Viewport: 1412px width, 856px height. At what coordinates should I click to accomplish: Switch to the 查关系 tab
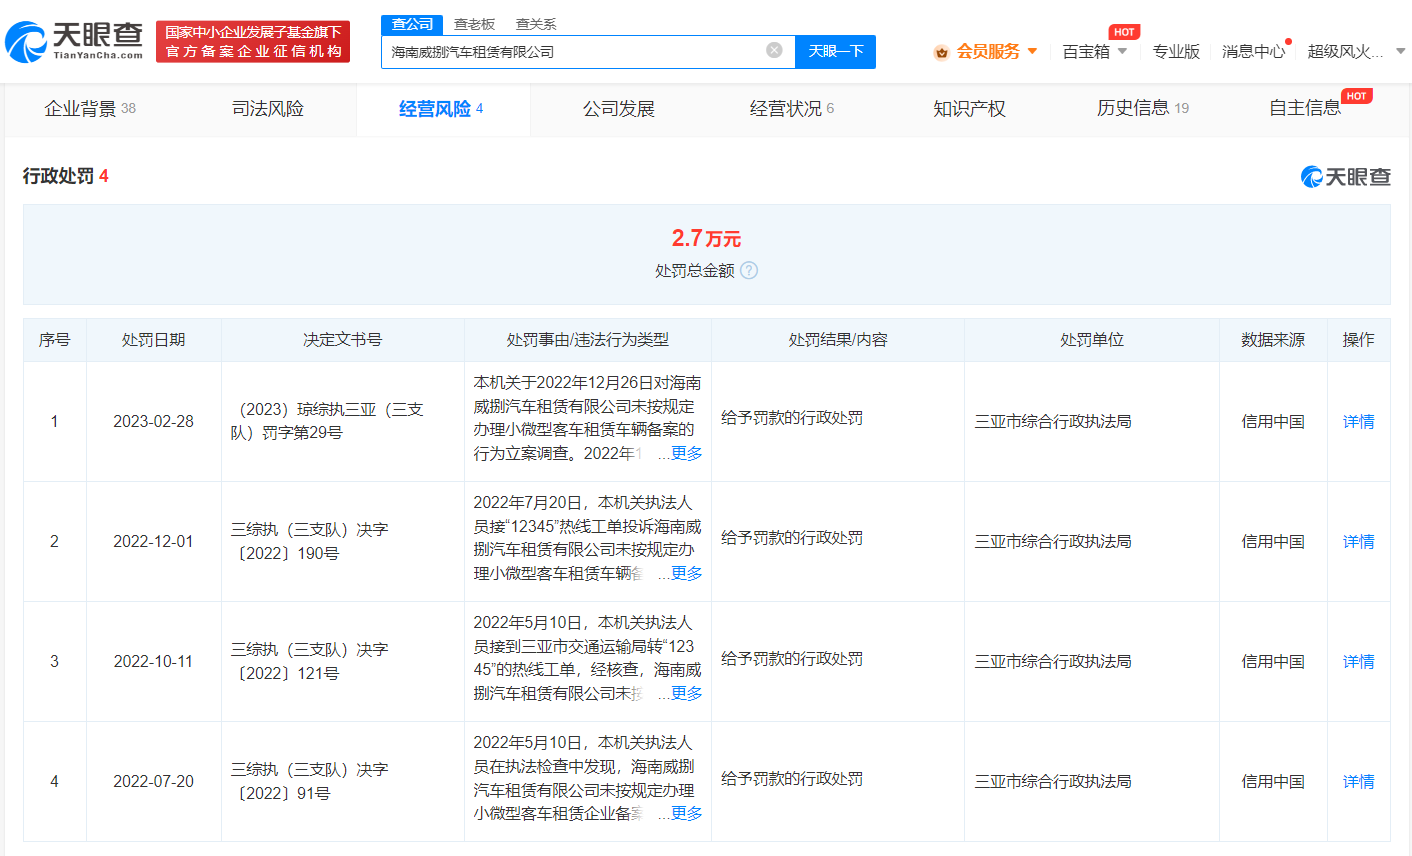(536, 23)
